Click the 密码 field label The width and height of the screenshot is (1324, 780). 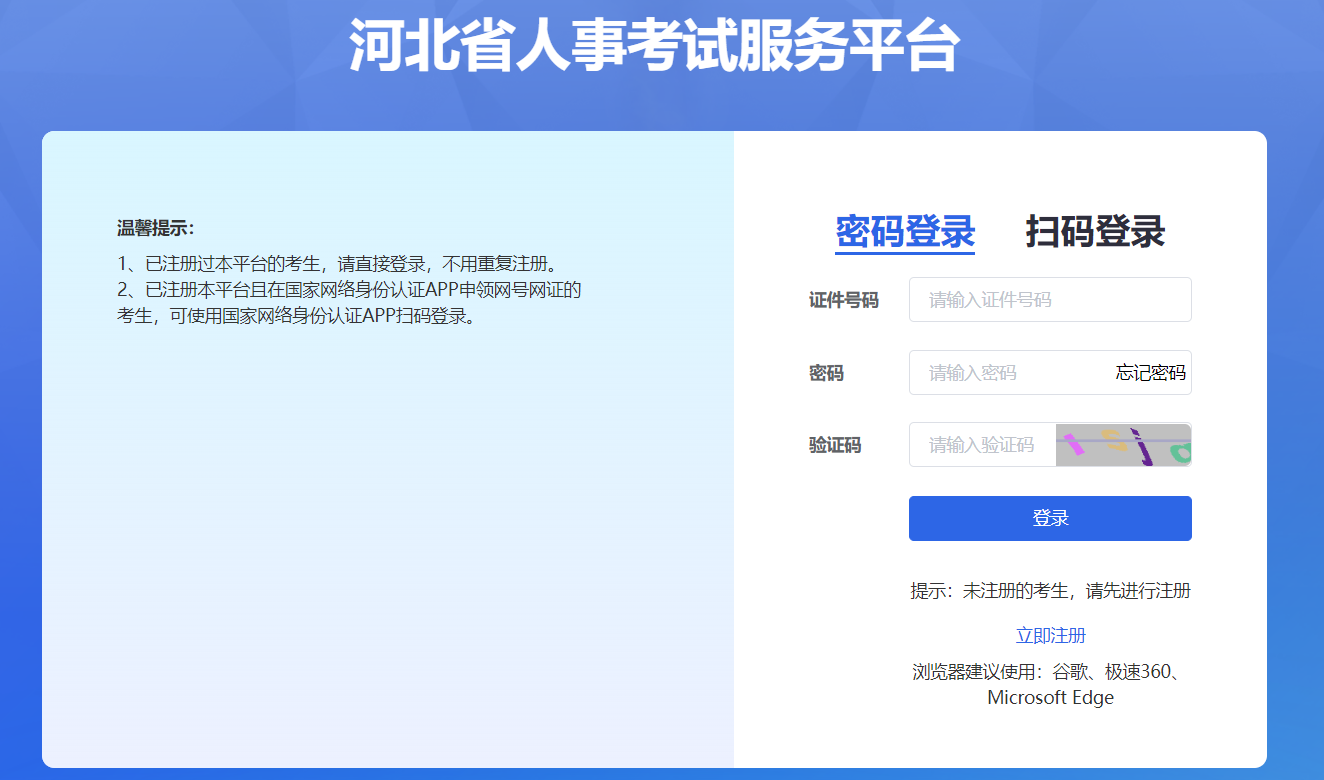(826, 373)
